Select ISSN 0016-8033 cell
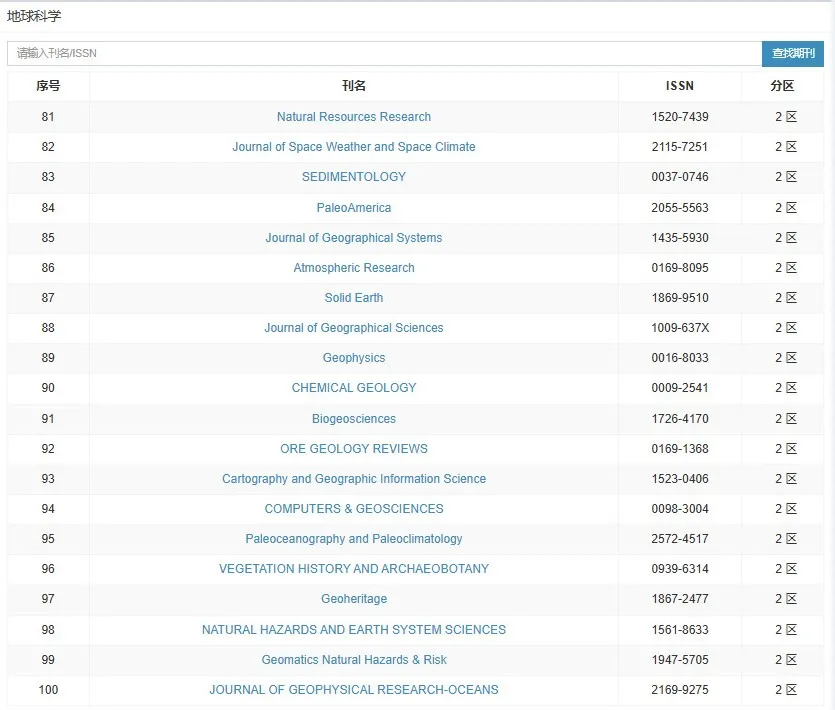 pyautogui.click(x=680, y=358)
